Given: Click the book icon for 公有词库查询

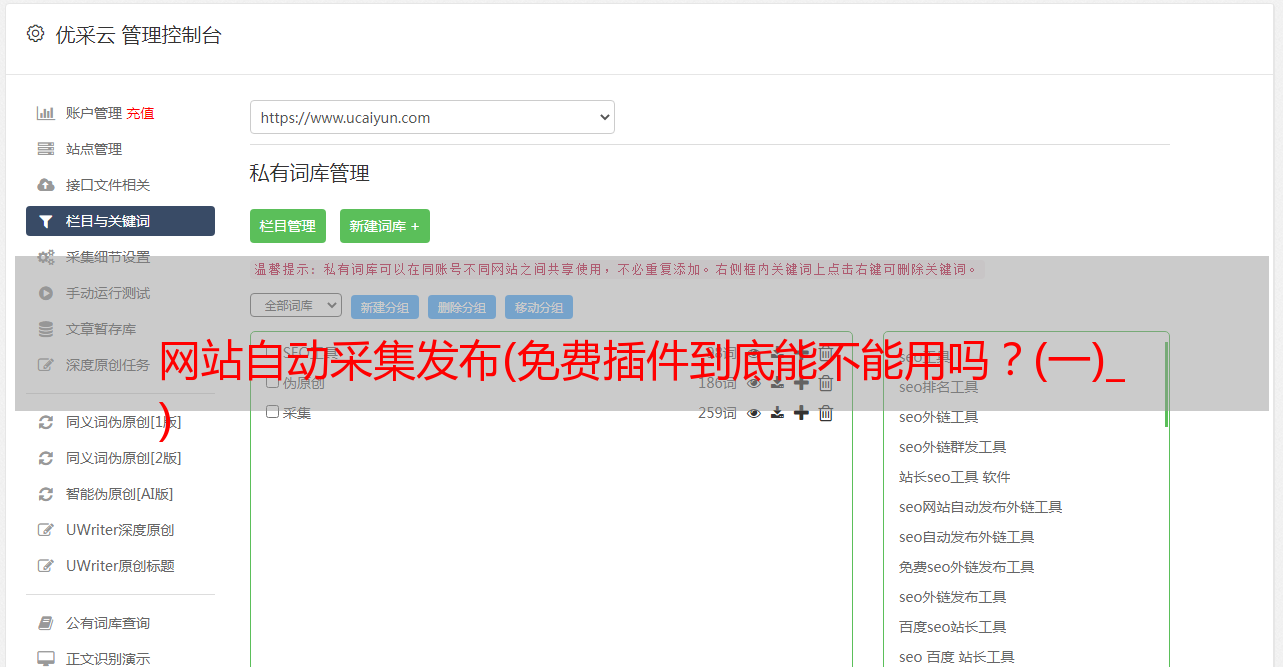Looking at the screenshot, I should (x=45, y=623).
